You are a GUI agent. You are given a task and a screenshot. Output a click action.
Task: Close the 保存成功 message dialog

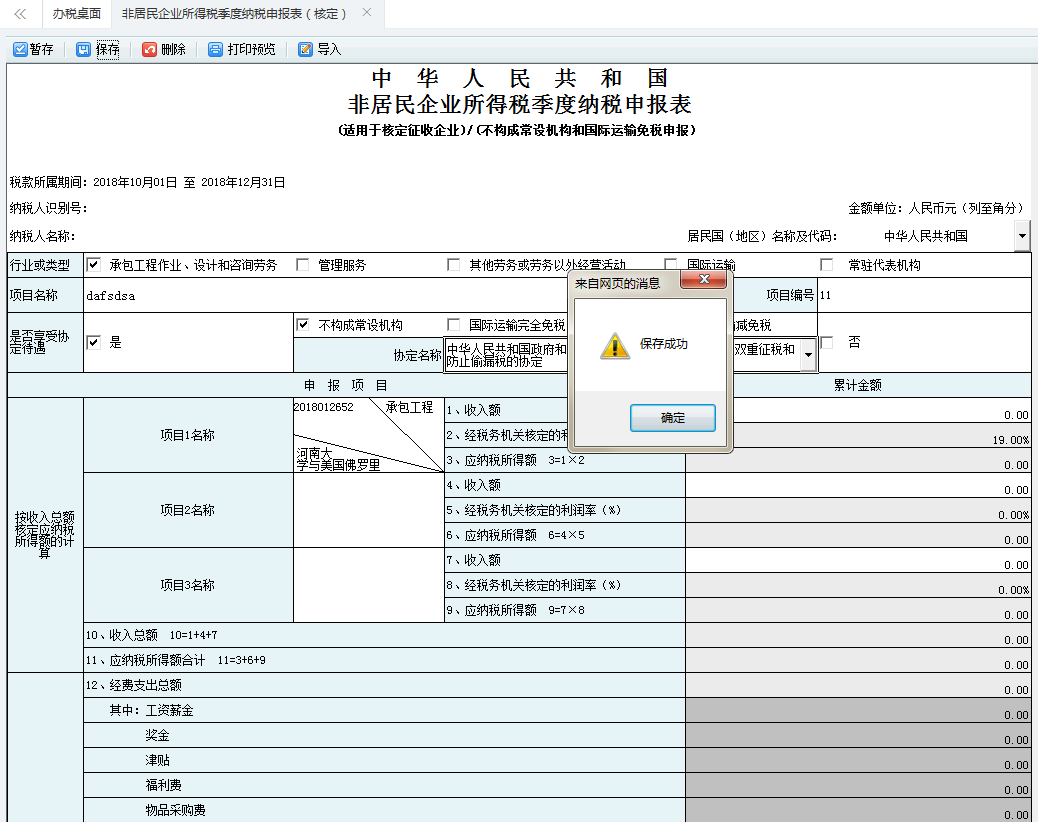[704, 280]
